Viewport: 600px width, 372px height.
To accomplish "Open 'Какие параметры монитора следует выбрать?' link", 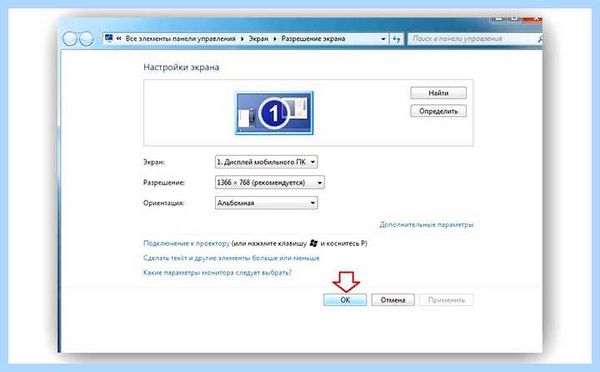I will pyautogui.click(x=217, y=272).
